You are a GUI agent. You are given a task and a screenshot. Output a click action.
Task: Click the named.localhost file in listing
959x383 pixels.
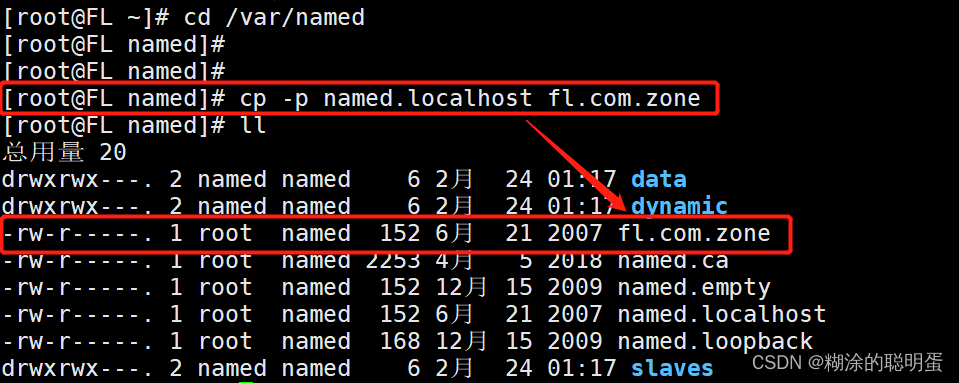tap(722, 314)
